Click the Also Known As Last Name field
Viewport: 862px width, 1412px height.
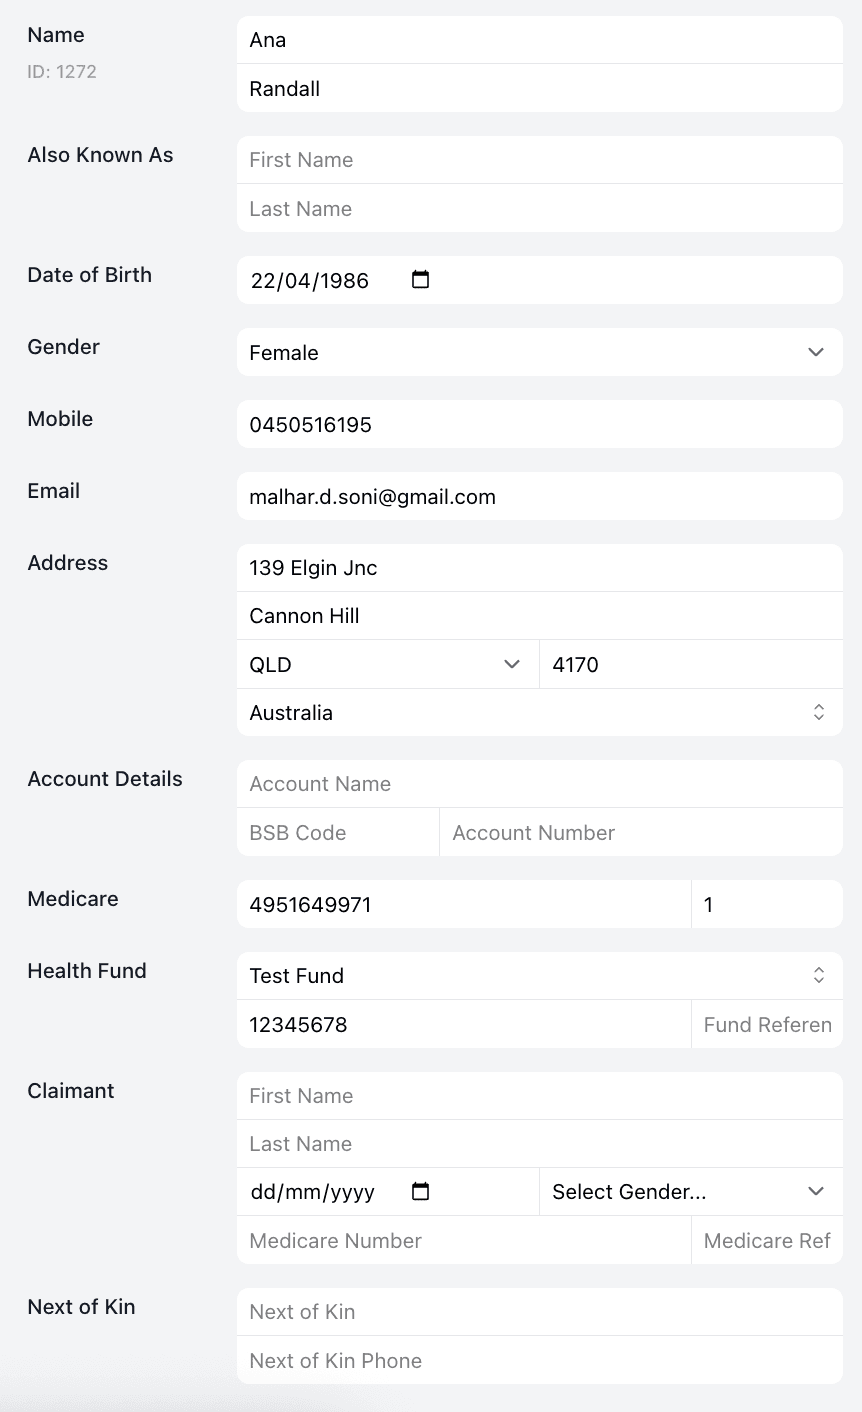[x=539, y=208]
